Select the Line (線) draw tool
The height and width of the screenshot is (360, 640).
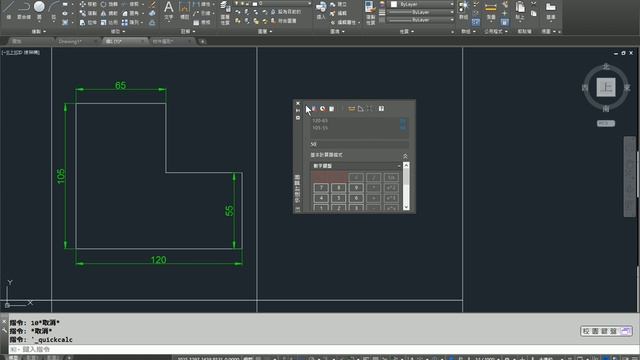pyautogui.click(x=9, y=9)
